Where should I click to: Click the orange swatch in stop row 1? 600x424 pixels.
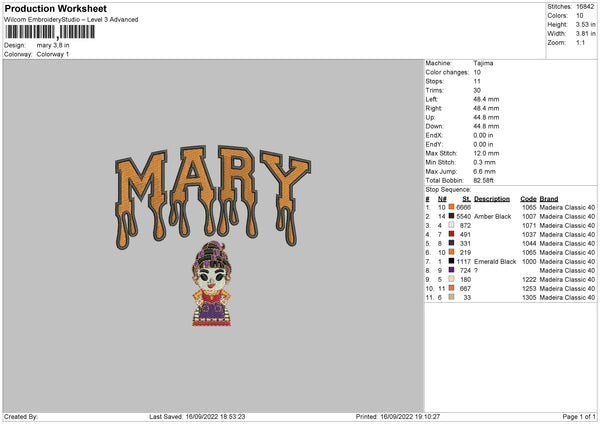[x=451, y=207]
